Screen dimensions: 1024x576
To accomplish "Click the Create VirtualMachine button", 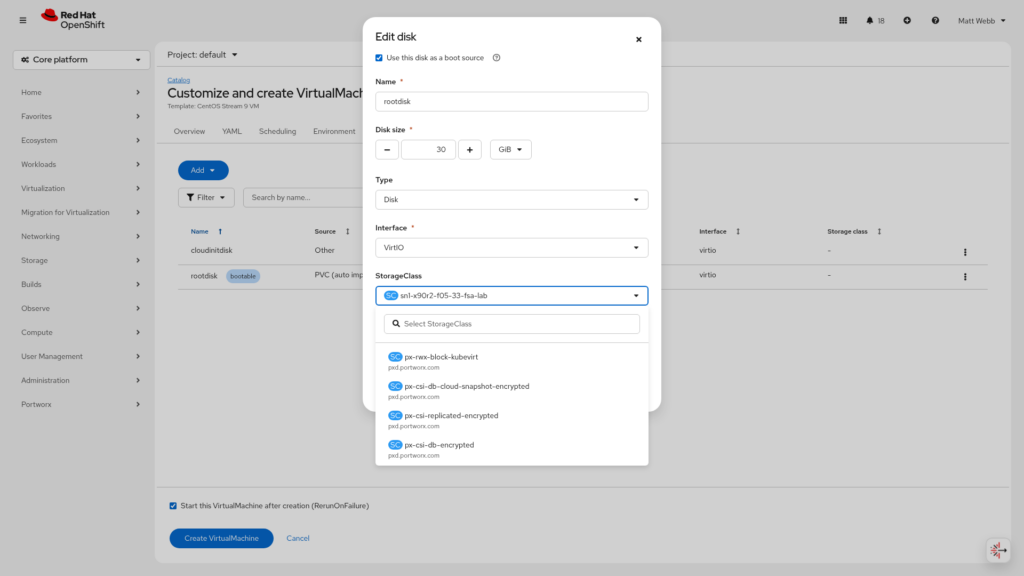I will [x=221, y=538].
